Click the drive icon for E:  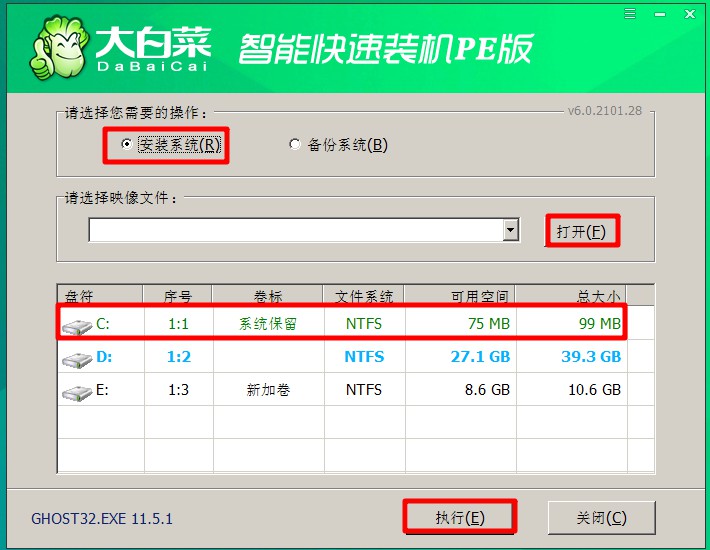tap(77, 393)
